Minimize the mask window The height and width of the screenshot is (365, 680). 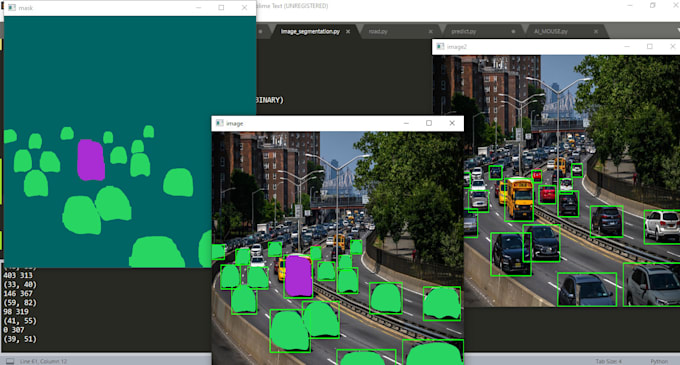199,8
